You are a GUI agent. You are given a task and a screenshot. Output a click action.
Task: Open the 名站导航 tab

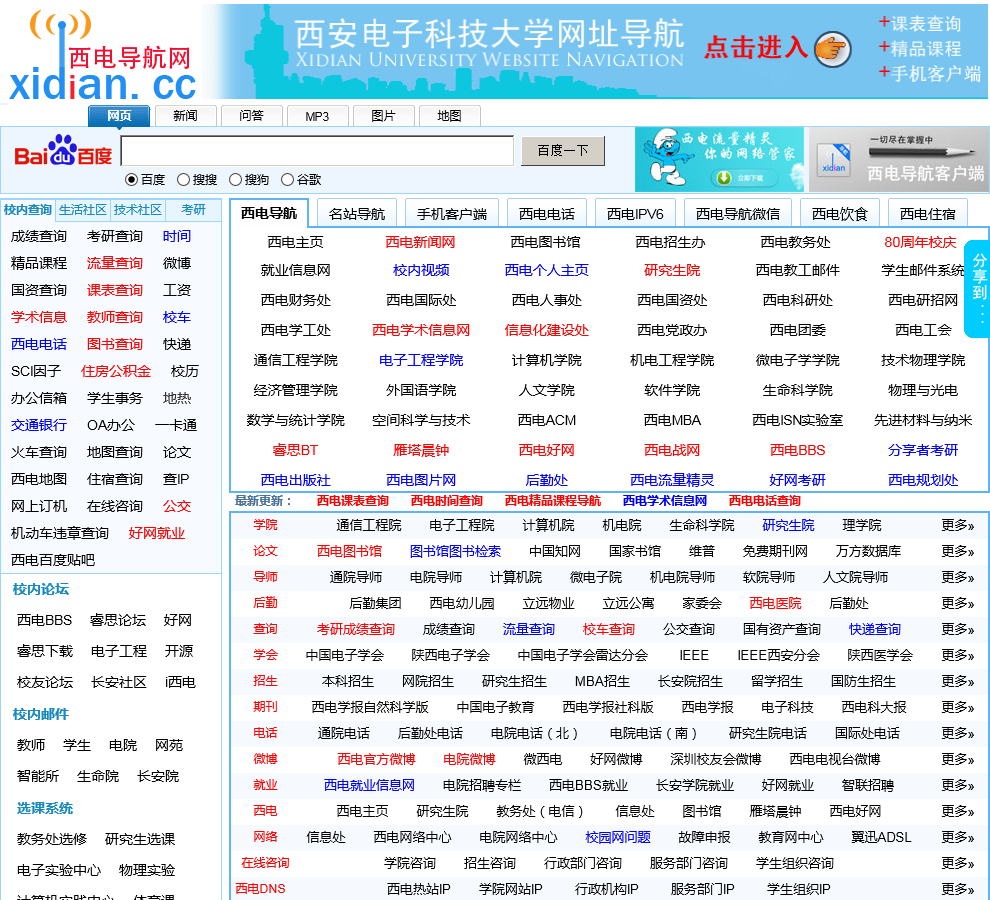[x=357, y=213]
